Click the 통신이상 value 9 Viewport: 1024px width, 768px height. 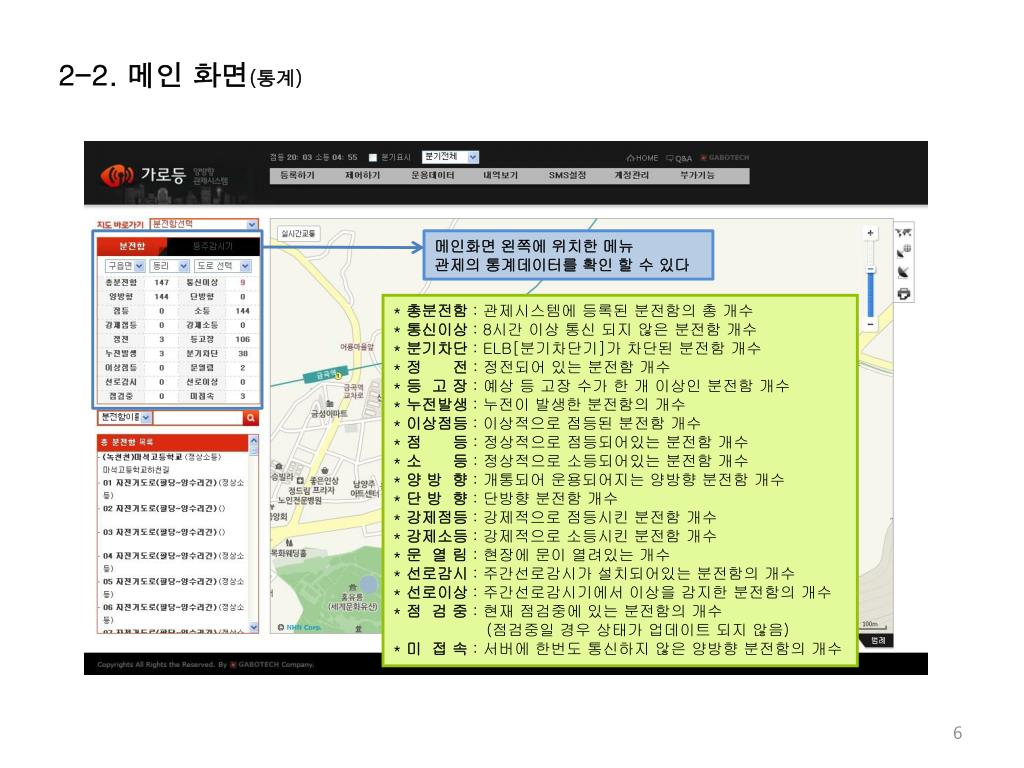pos(242,283)
